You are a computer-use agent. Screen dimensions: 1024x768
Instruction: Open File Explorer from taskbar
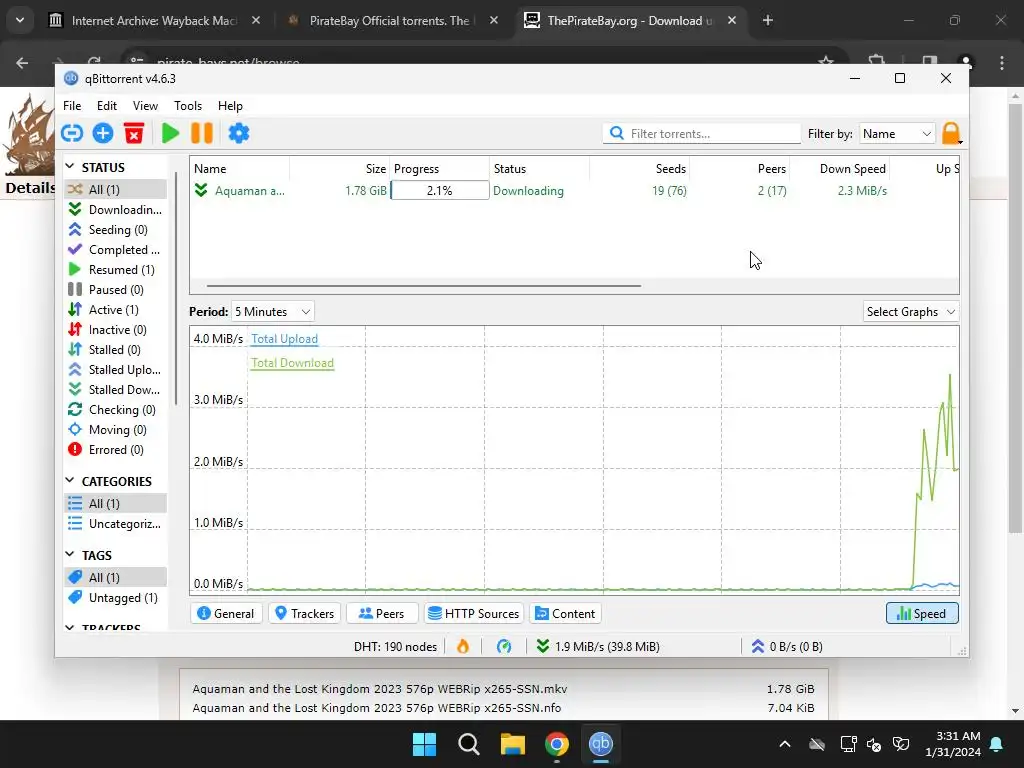coord(513,744)
